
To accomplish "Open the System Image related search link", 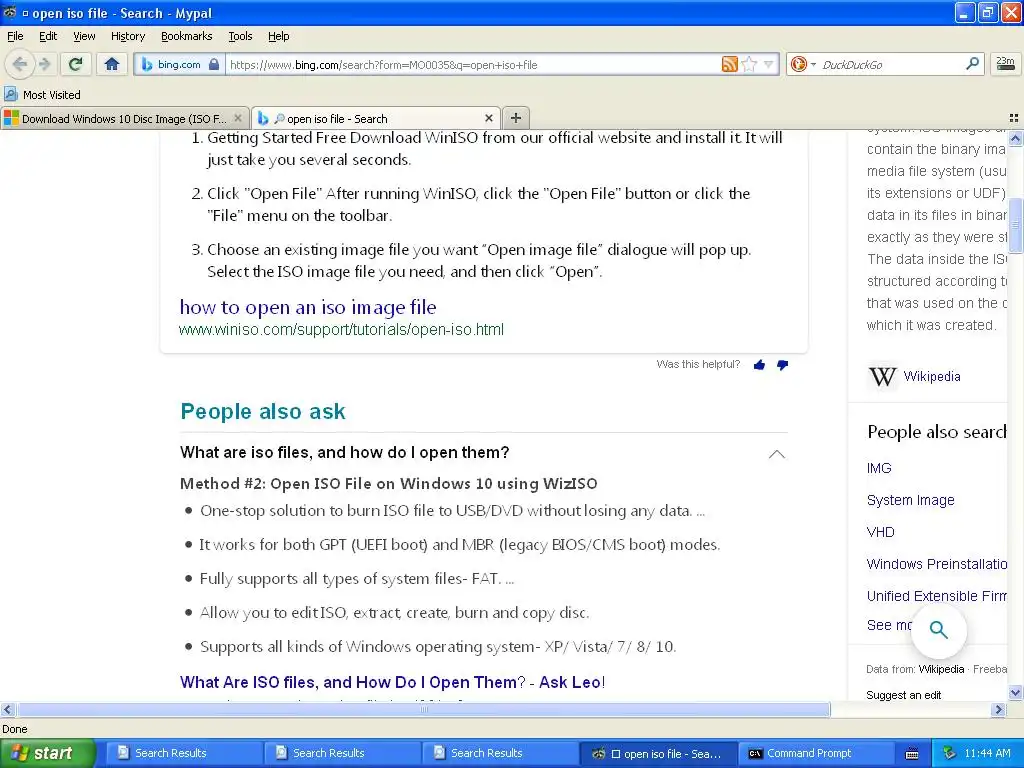I will point(910,500).
